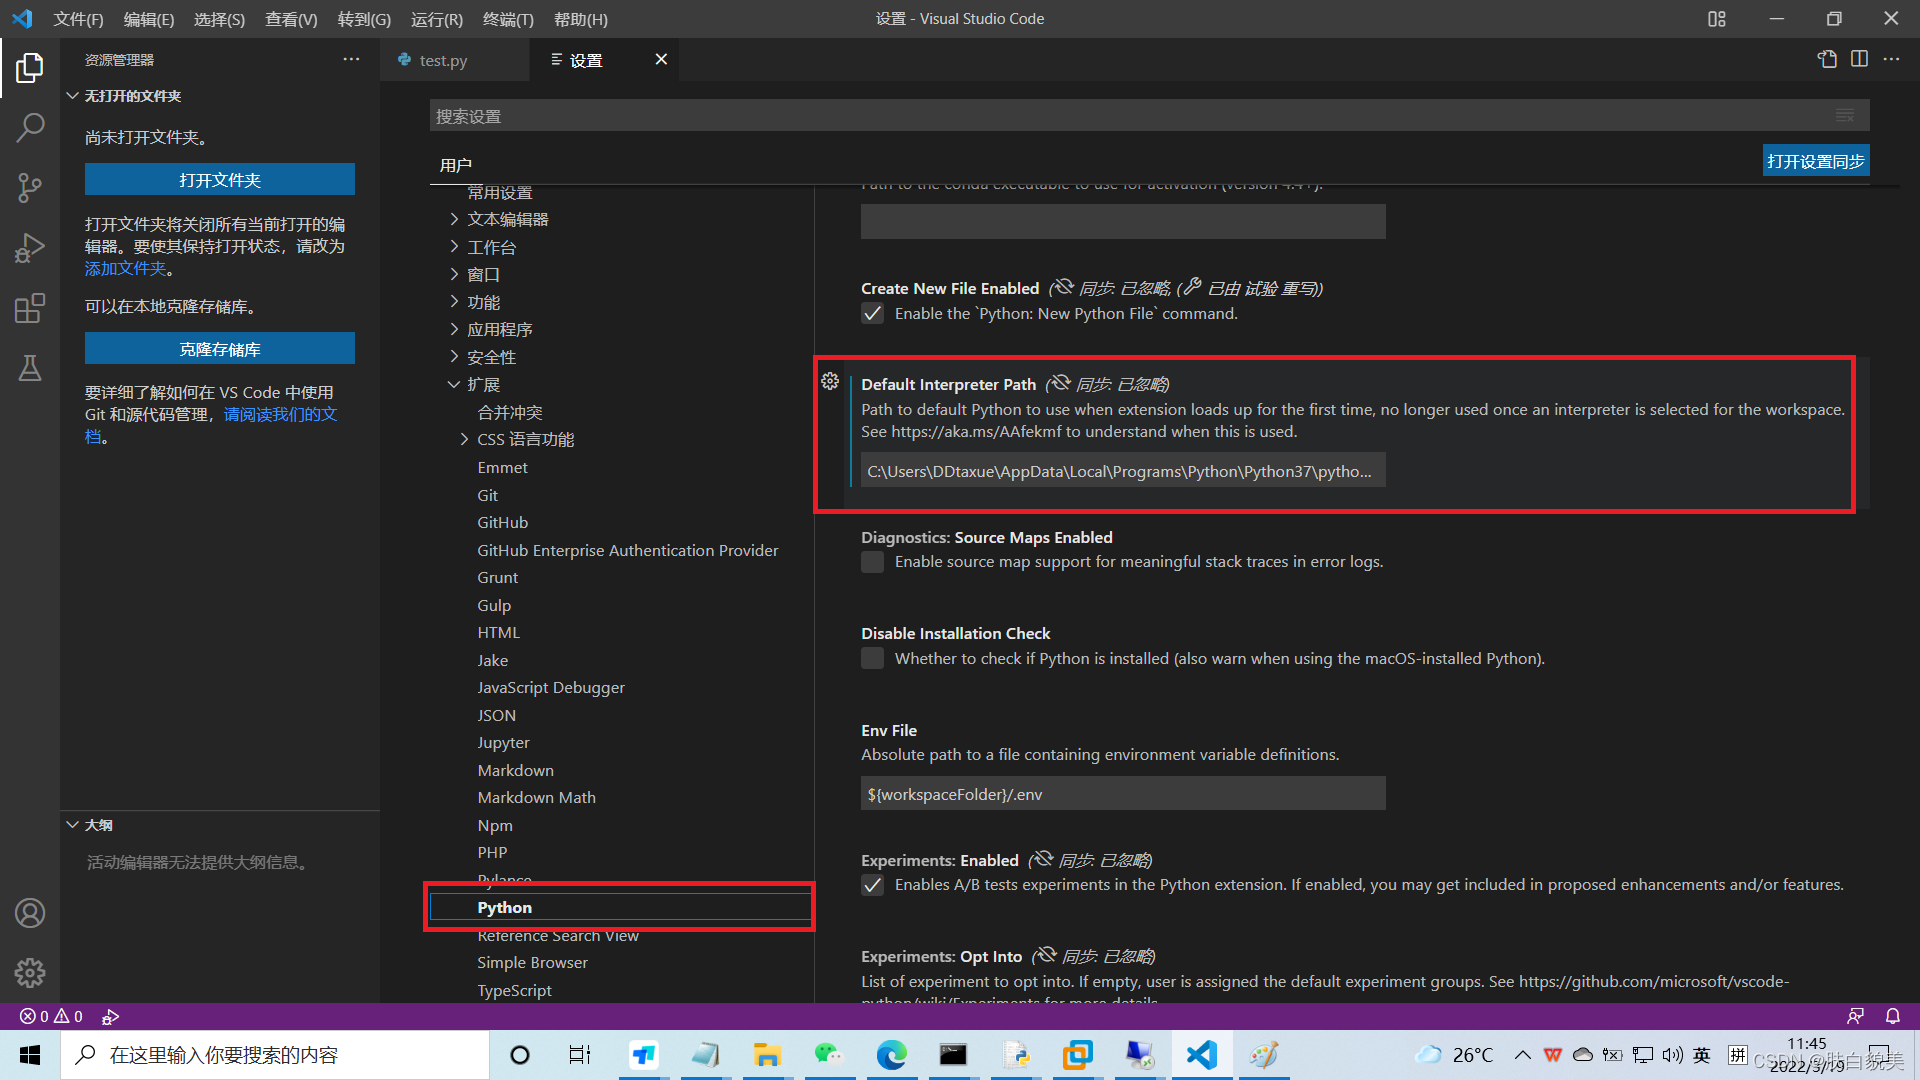Image resolution: width=1920 pixels, height=1080 pixels.
Task: Open the Accounts icon in the activity bar
Action: tap(30, 912)
